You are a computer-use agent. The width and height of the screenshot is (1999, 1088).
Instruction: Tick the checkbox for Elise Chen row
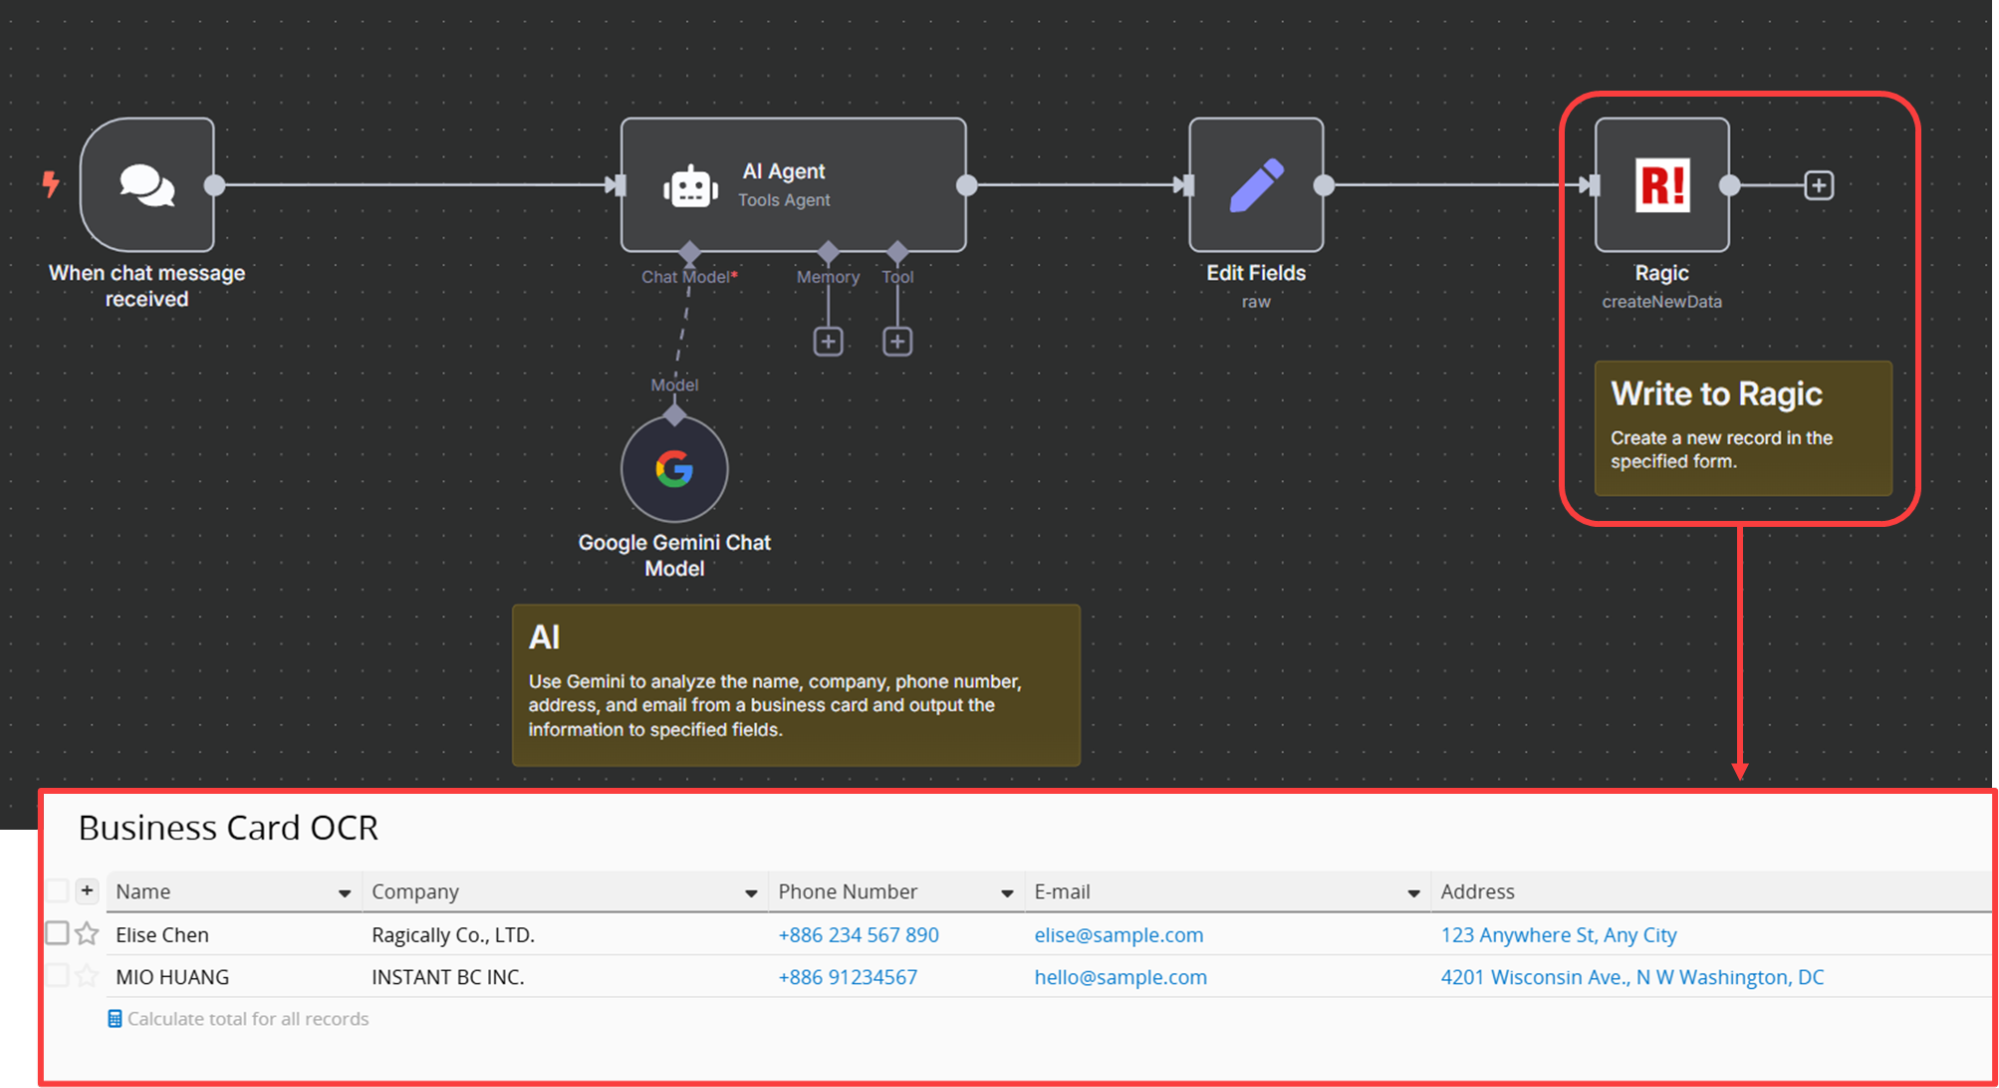57,934
